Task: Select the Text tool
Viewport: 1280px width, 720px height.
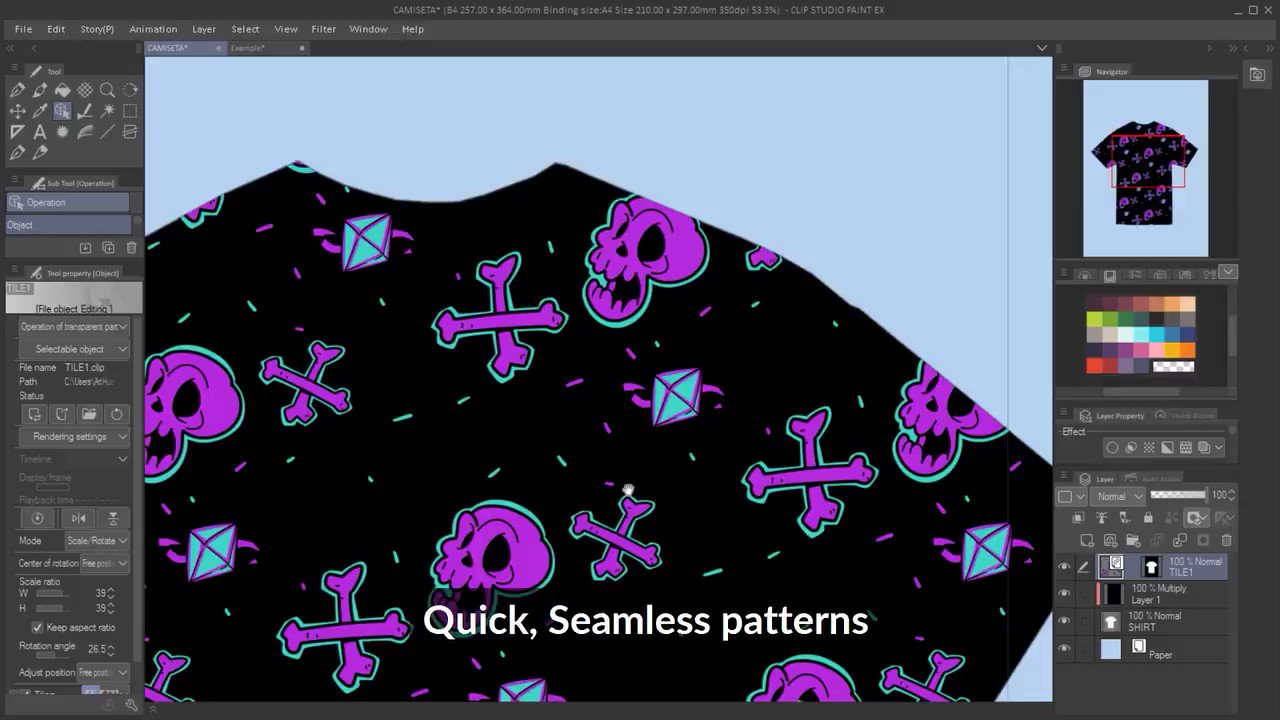Action: point(40,132)
